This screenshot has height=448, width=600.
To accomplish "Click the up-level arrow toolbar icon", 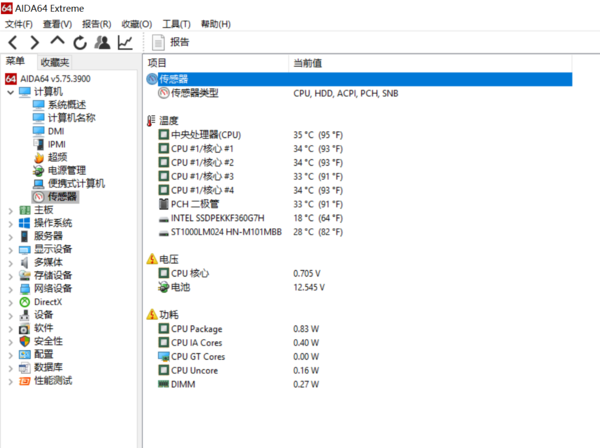I will pyautogui.click(x=57, y=41).
